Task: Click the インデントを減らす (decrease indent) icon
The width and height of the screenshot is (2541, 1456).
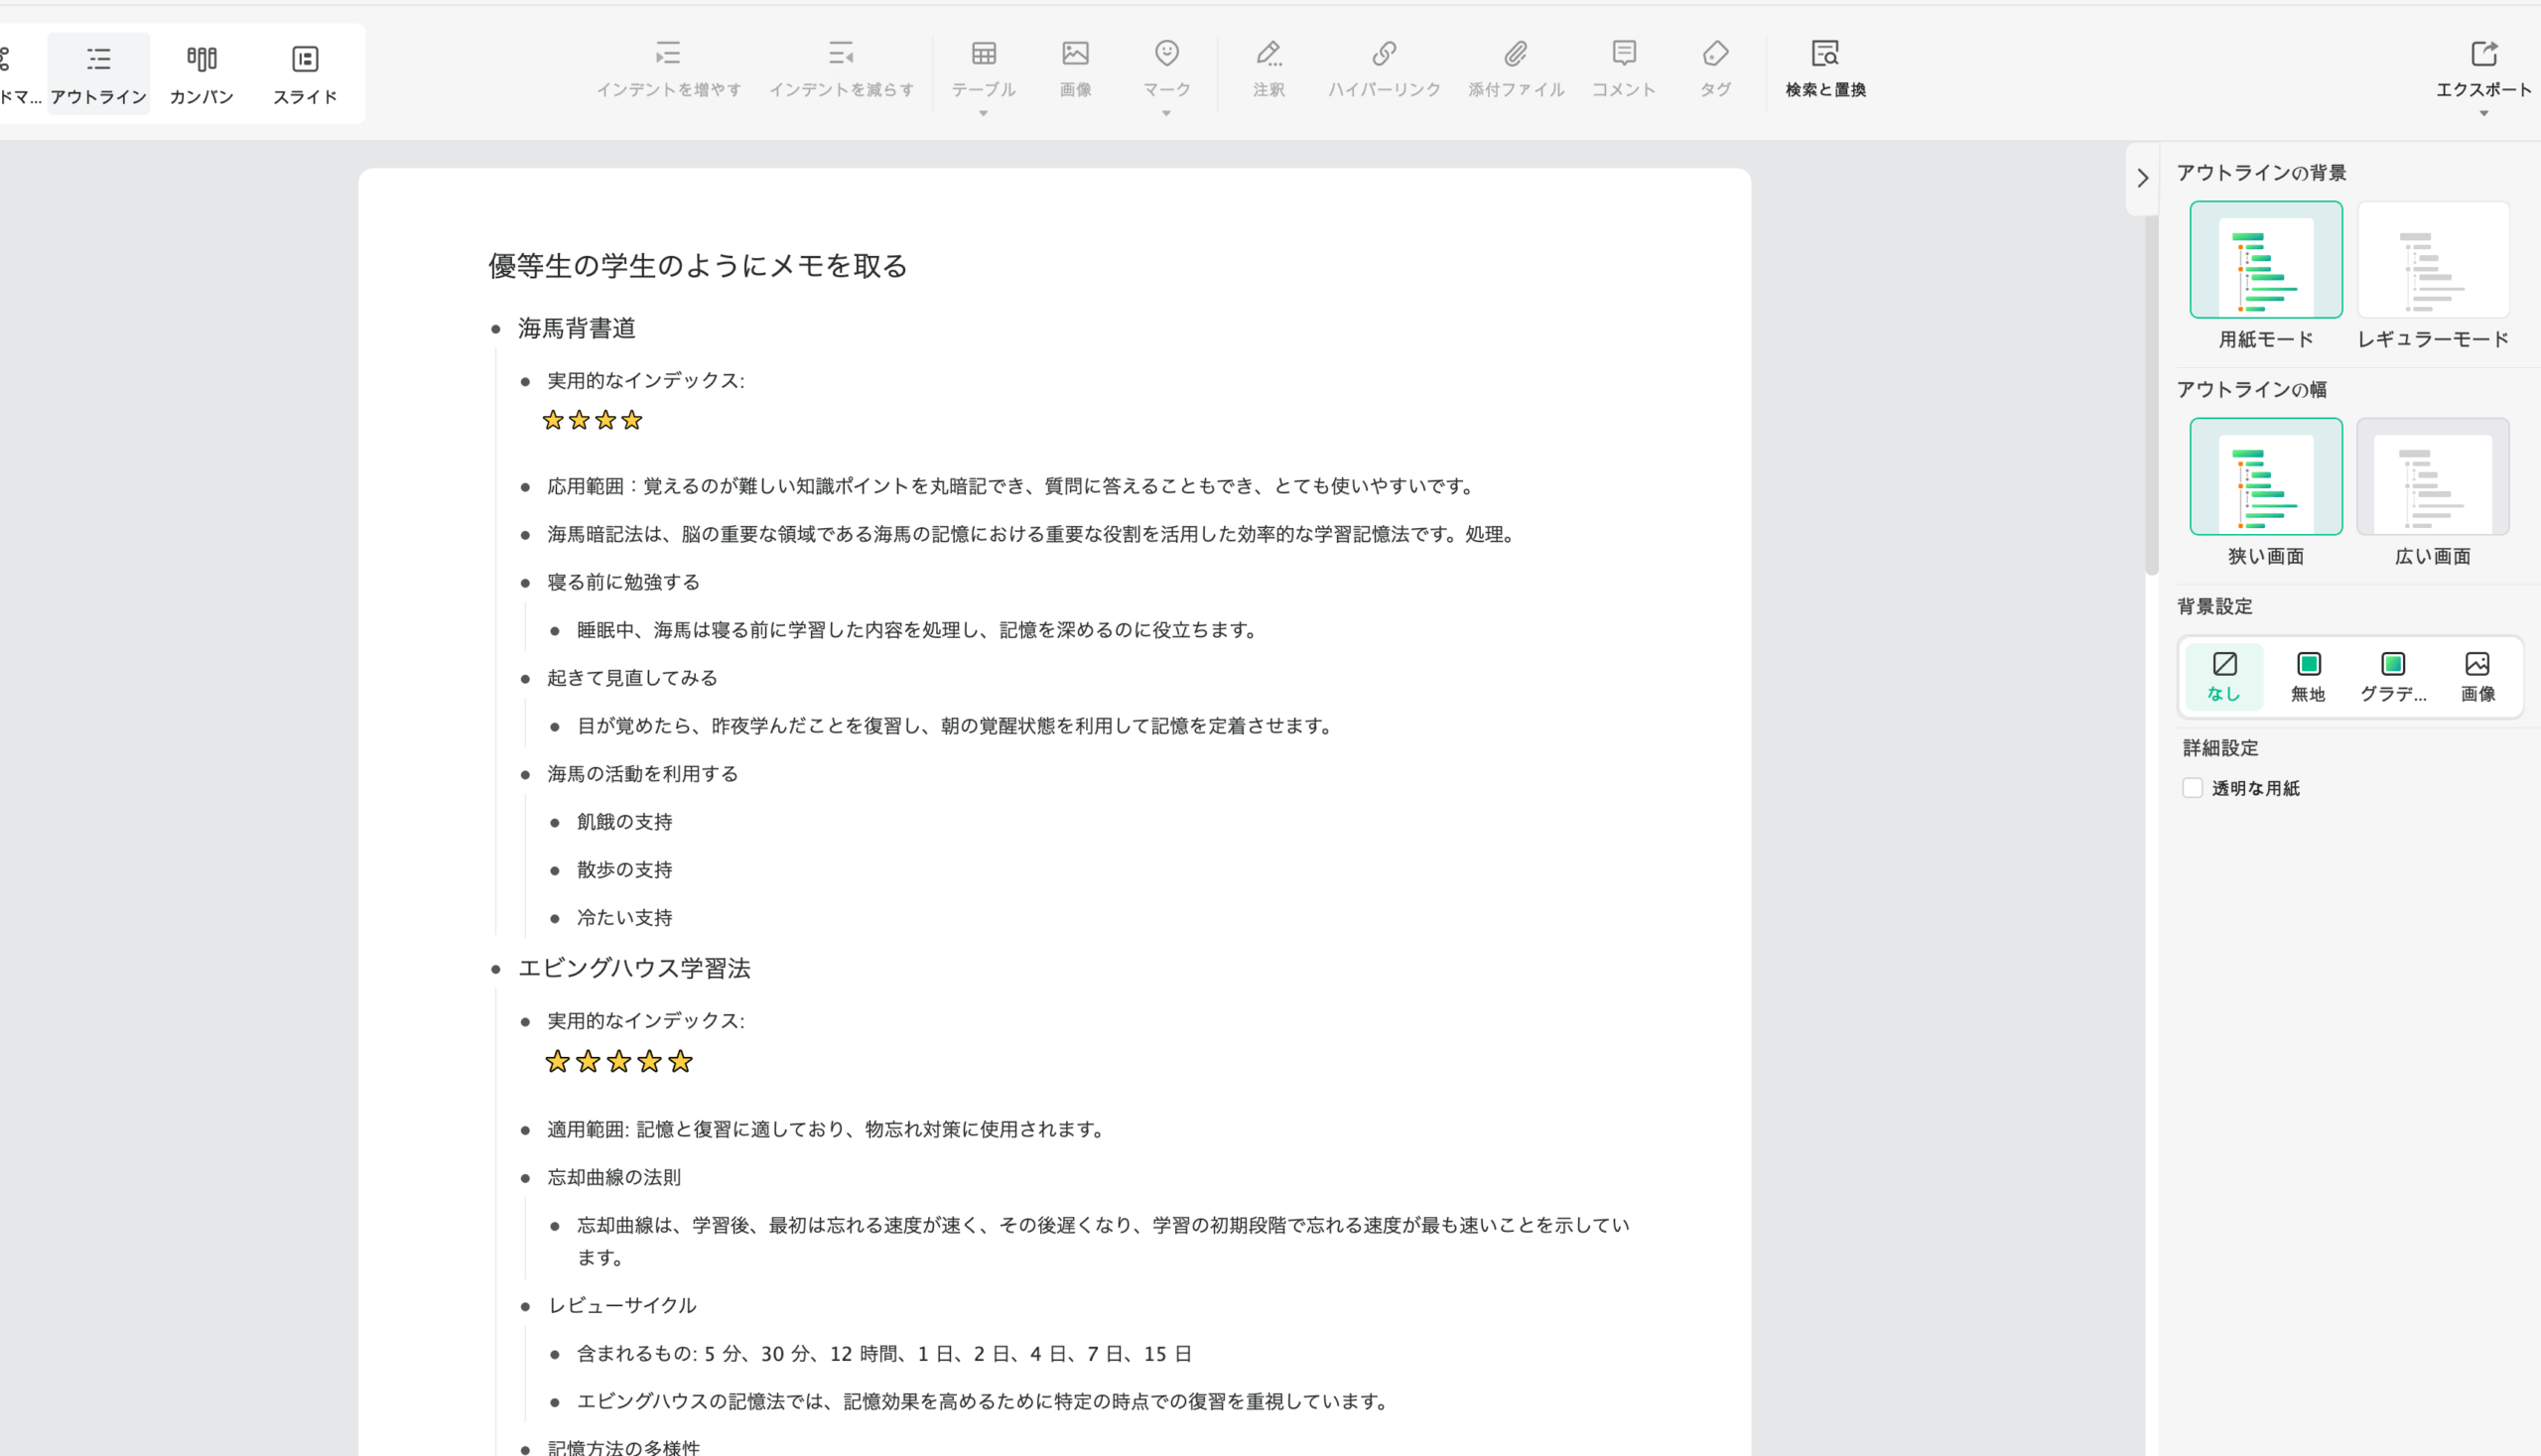Action: pos(841,54)
